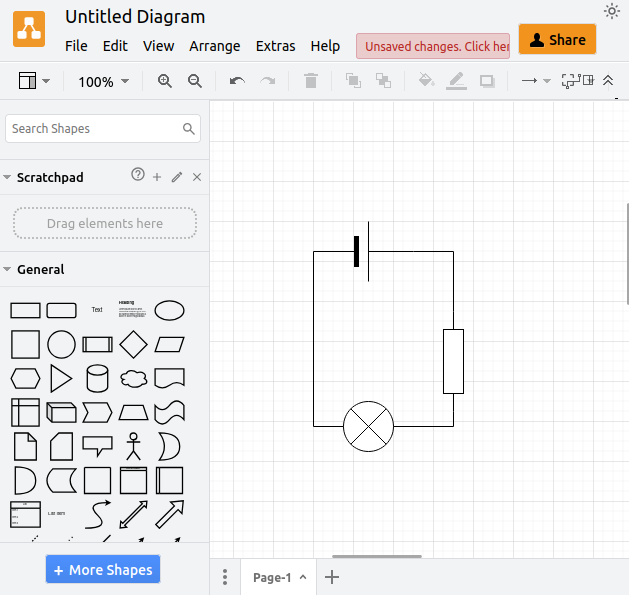Image resolution: width=629 pixels, height=595 pixels.
Task: Open Scratchpad help question mark icon
Action: click(138, 175)
